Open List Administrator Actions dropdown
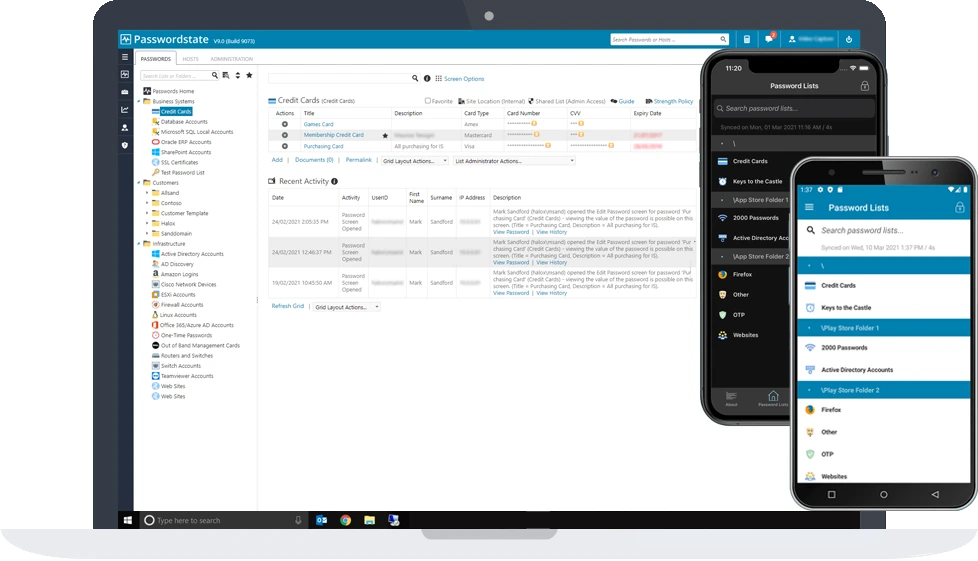The height and width of the screenshot is (561, 978). point(514,161)
